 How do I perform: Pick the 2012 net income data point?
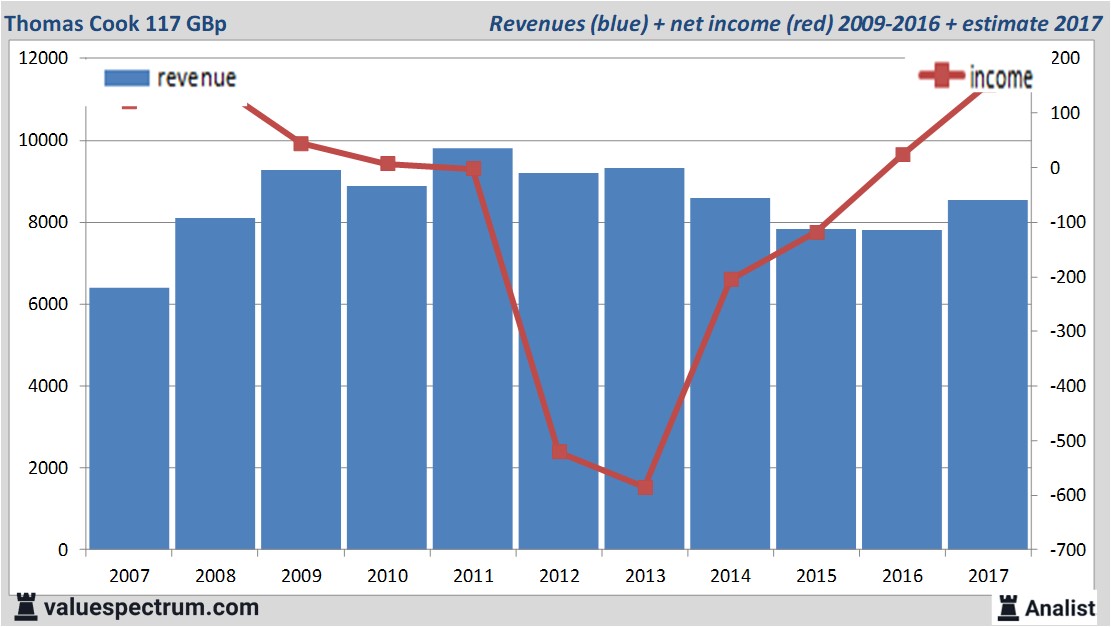(560, 451)
